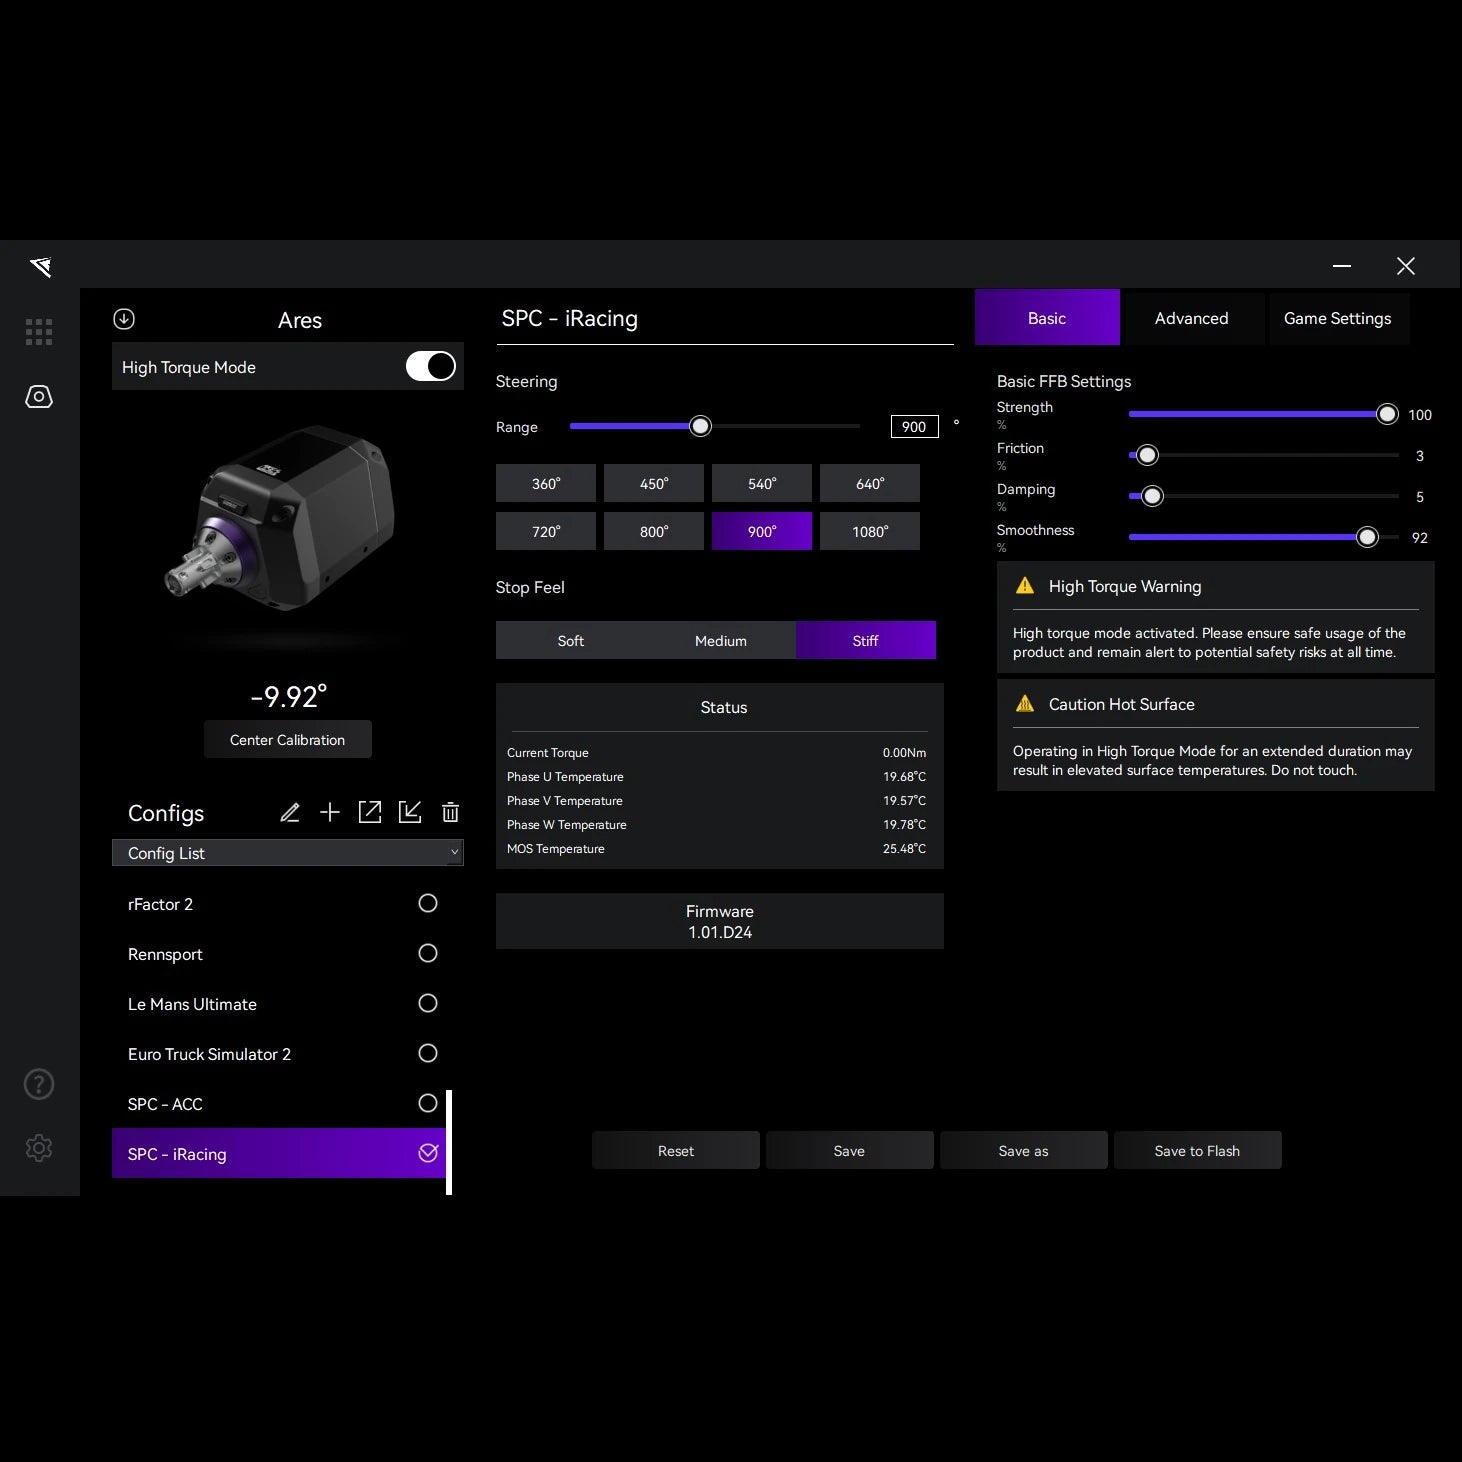Switch to the Advanced tab

[x=1191, y=318]
